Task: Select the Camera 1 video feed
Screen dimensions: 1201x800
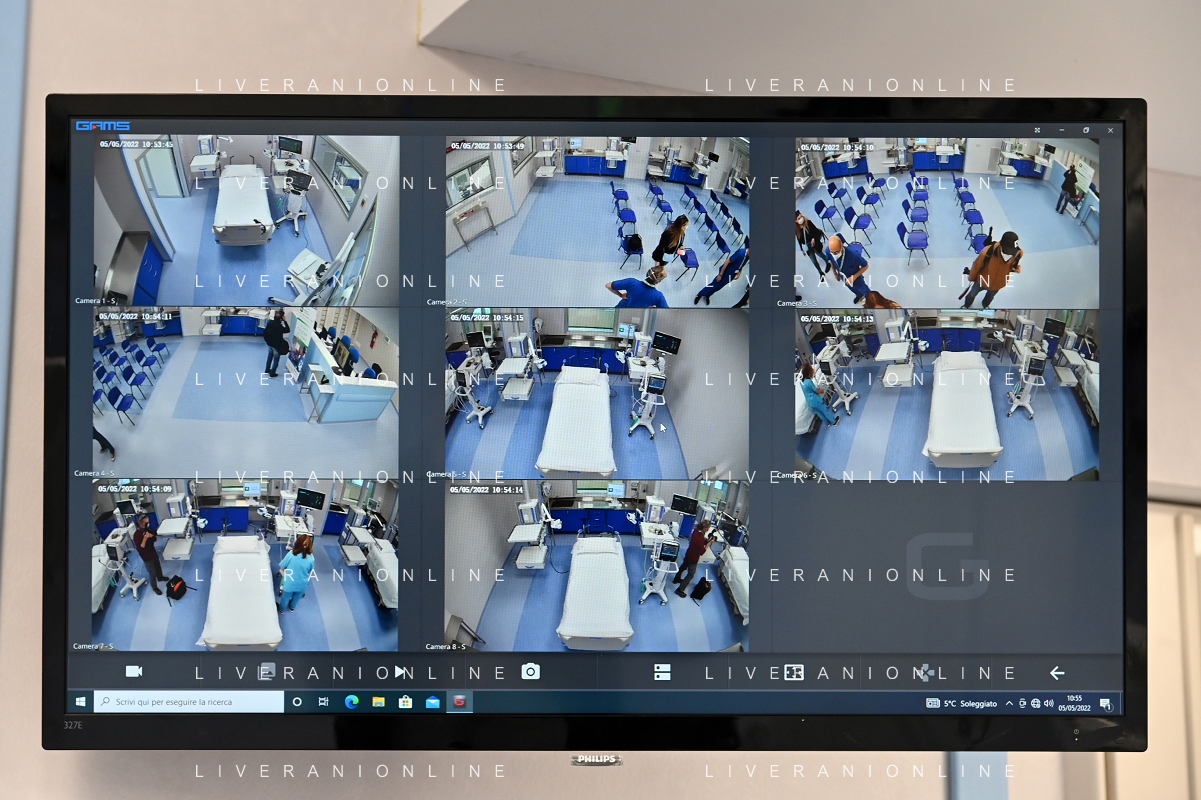Action: [x=246, y=220]
